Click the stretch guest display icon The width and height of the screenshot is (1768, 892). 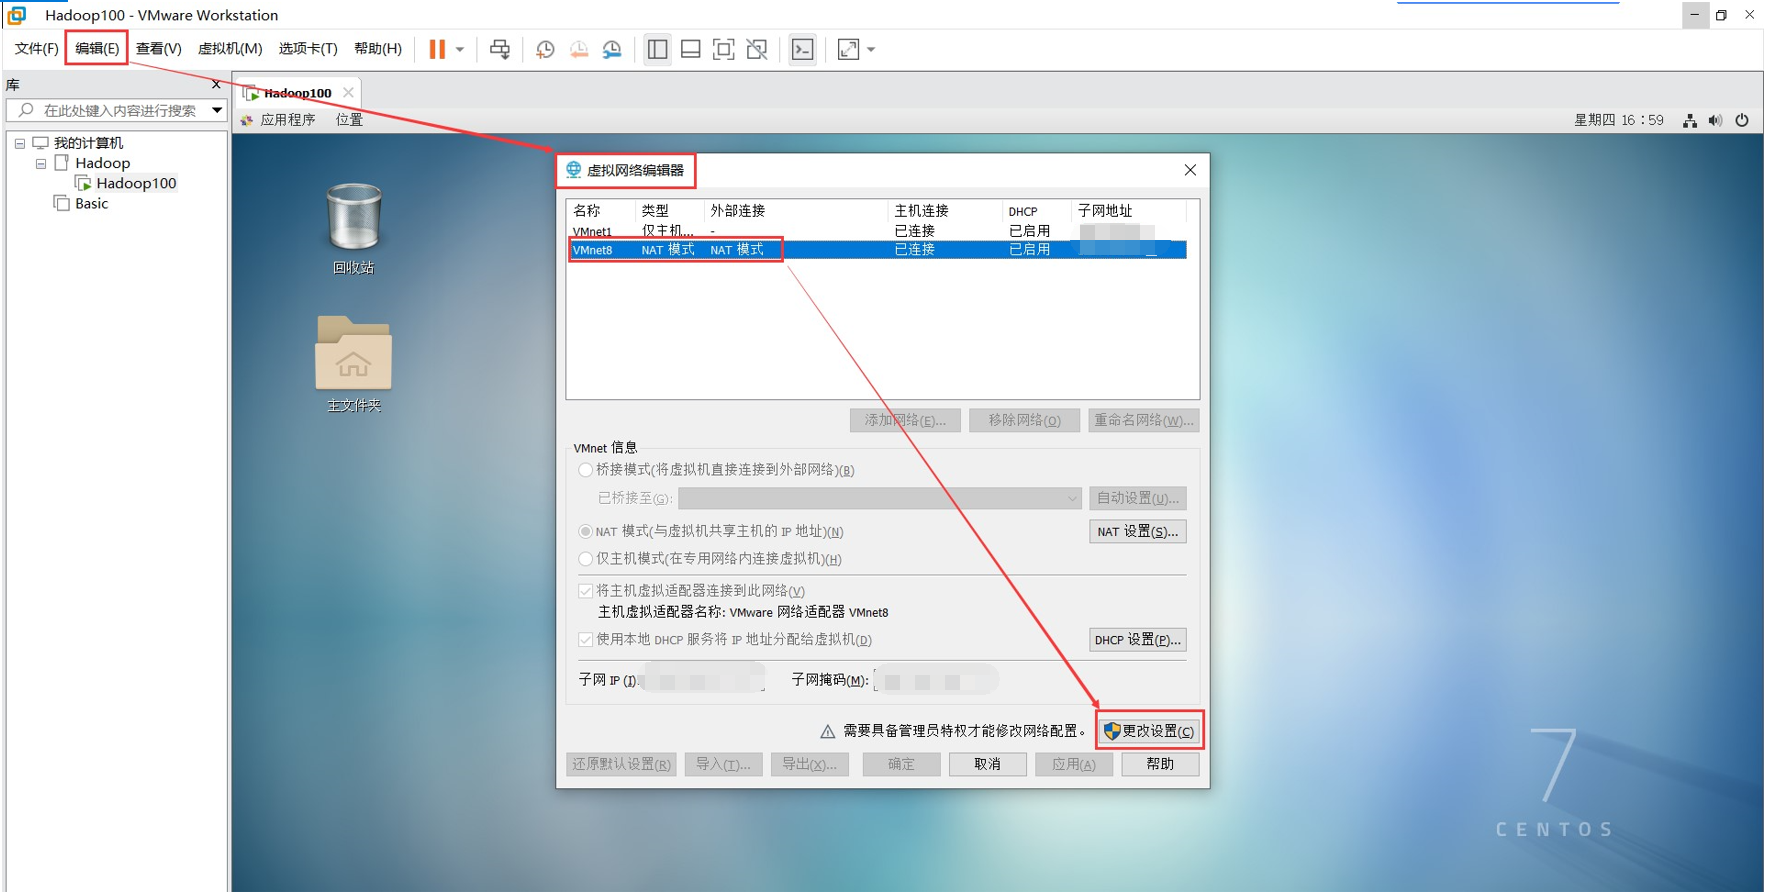click(848, 49)
